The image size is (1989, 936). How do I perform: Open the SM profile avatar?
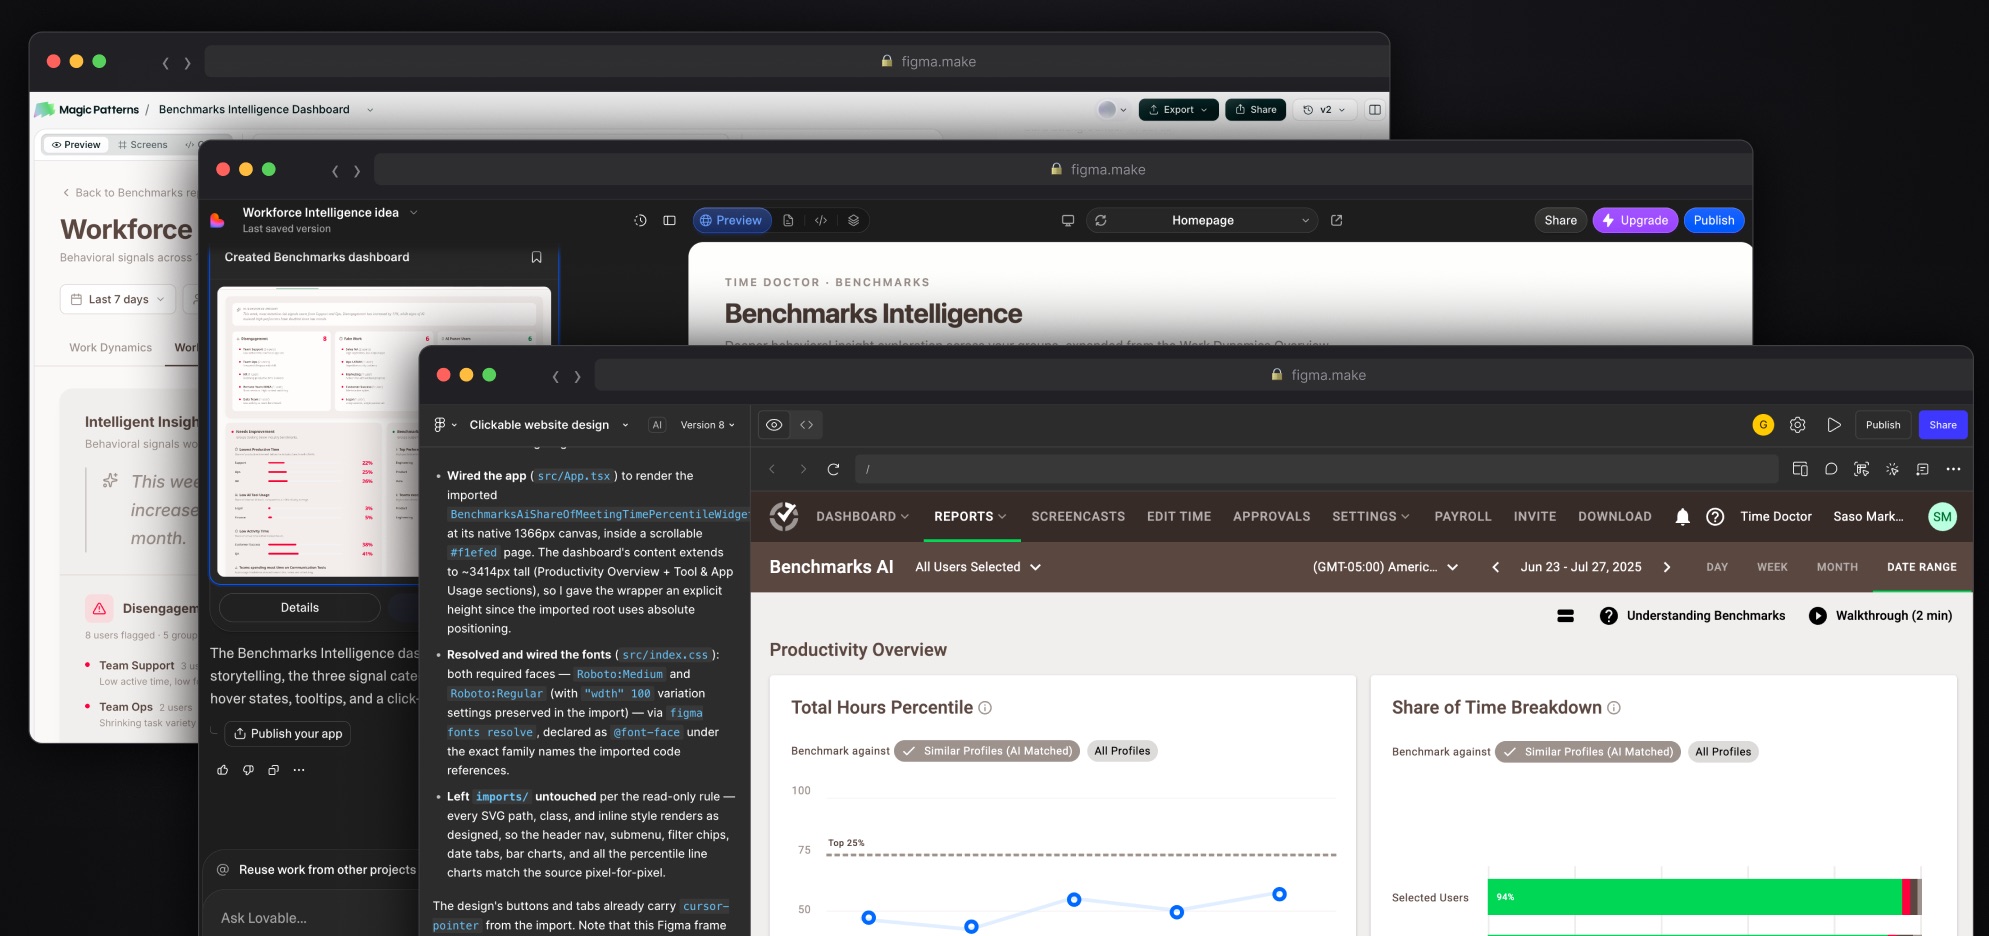tap(1942, 517)
